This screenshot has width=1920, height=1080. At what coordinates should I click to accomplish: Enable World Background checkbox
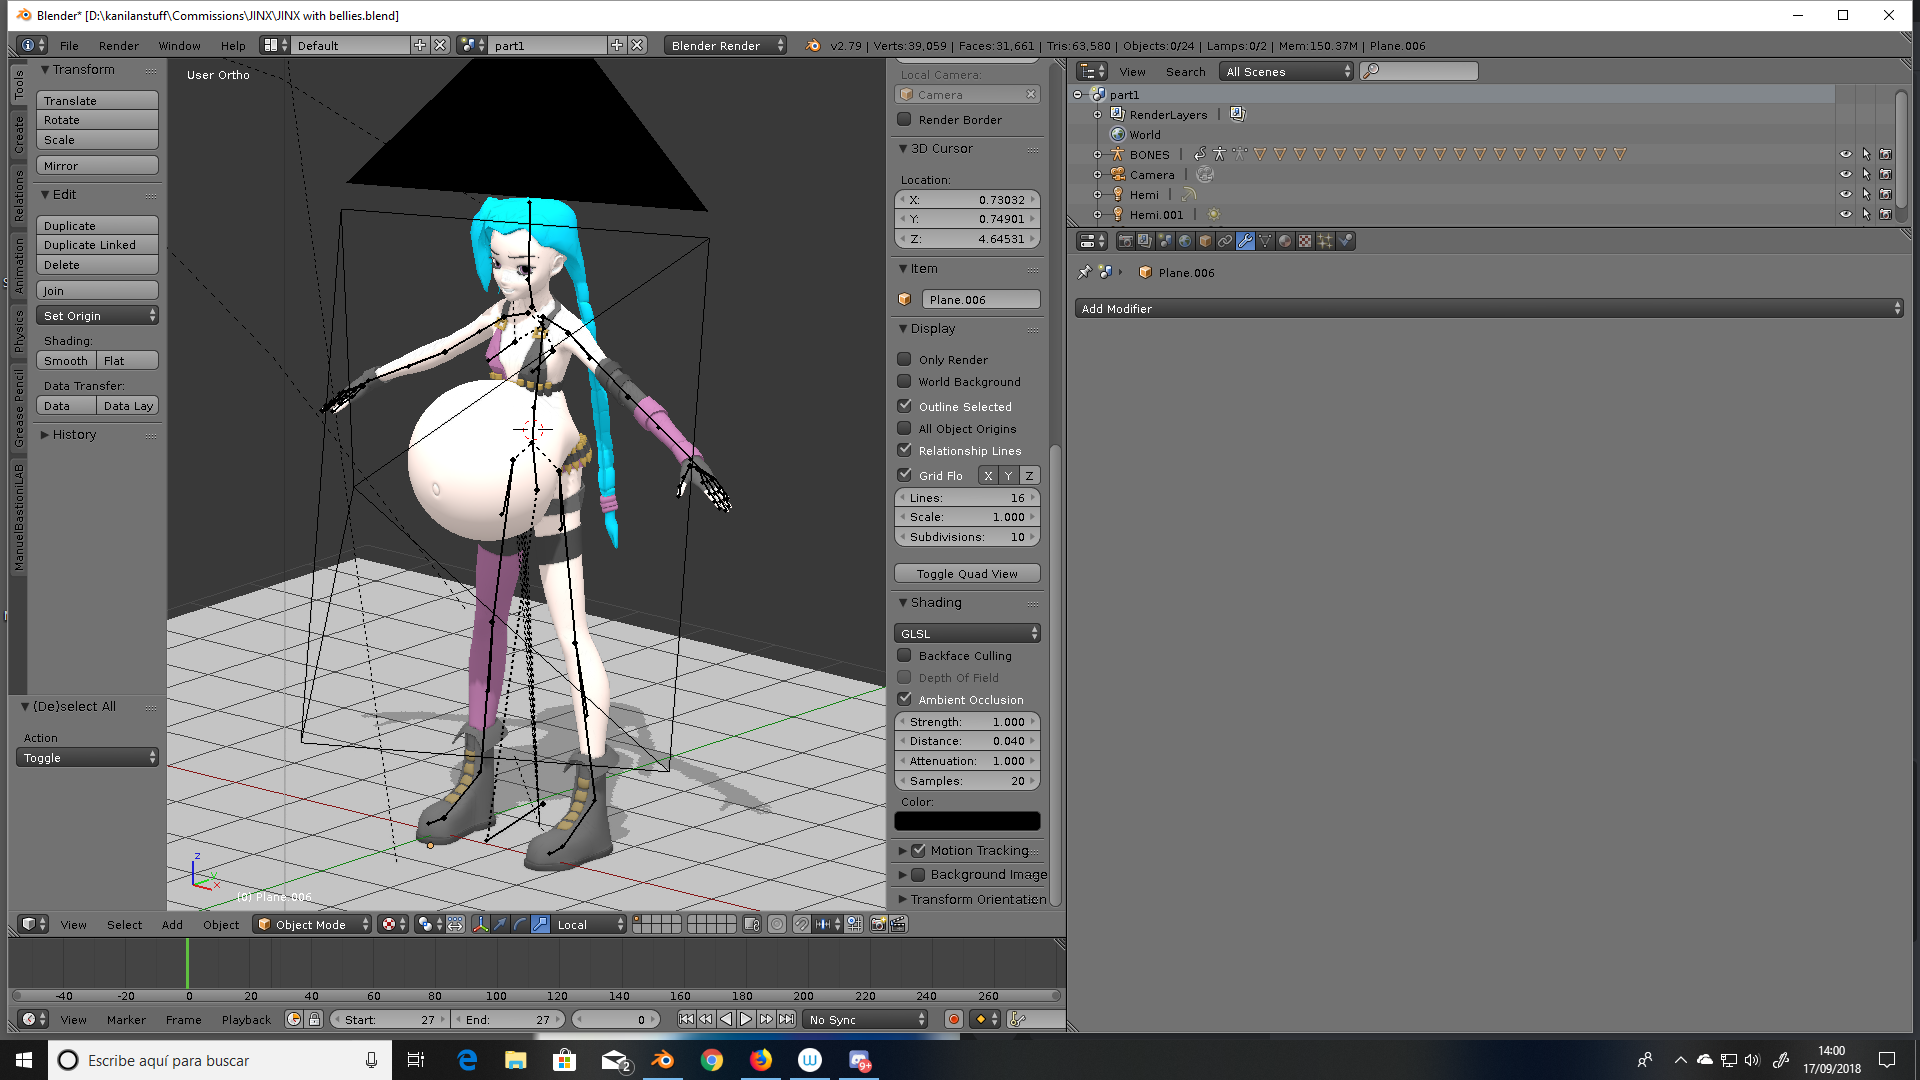click(904, 381)
